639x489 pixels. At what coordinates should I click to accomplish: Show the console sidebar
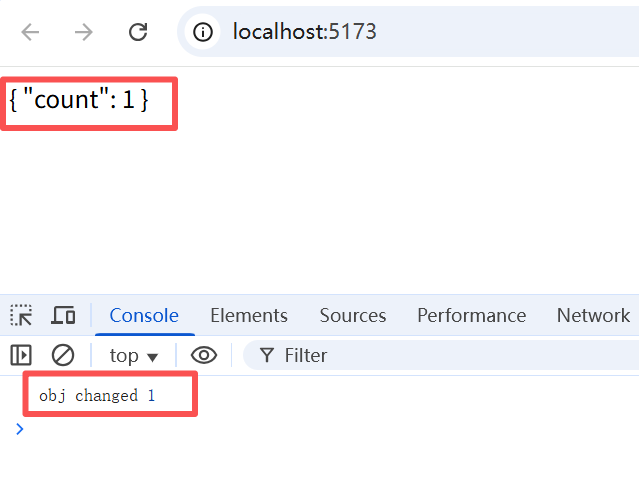pos(21,355)
